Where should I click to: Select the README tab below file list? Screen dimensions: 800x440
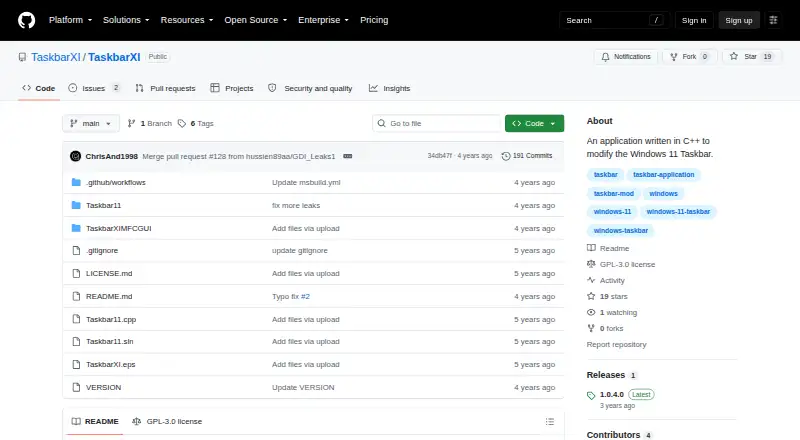pyautogui.click(x=95, y=422)
